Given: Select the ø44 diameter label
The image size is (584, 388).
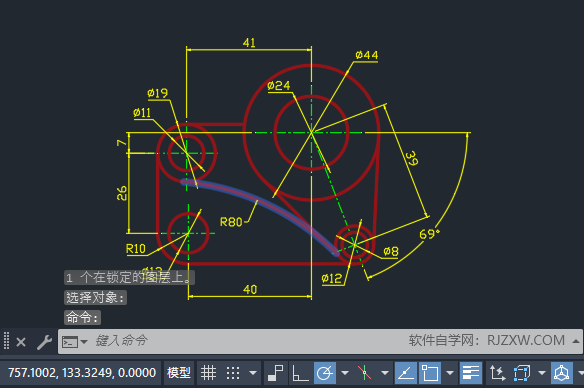Looking at the screenshot, I should click(x=366, y=55).
